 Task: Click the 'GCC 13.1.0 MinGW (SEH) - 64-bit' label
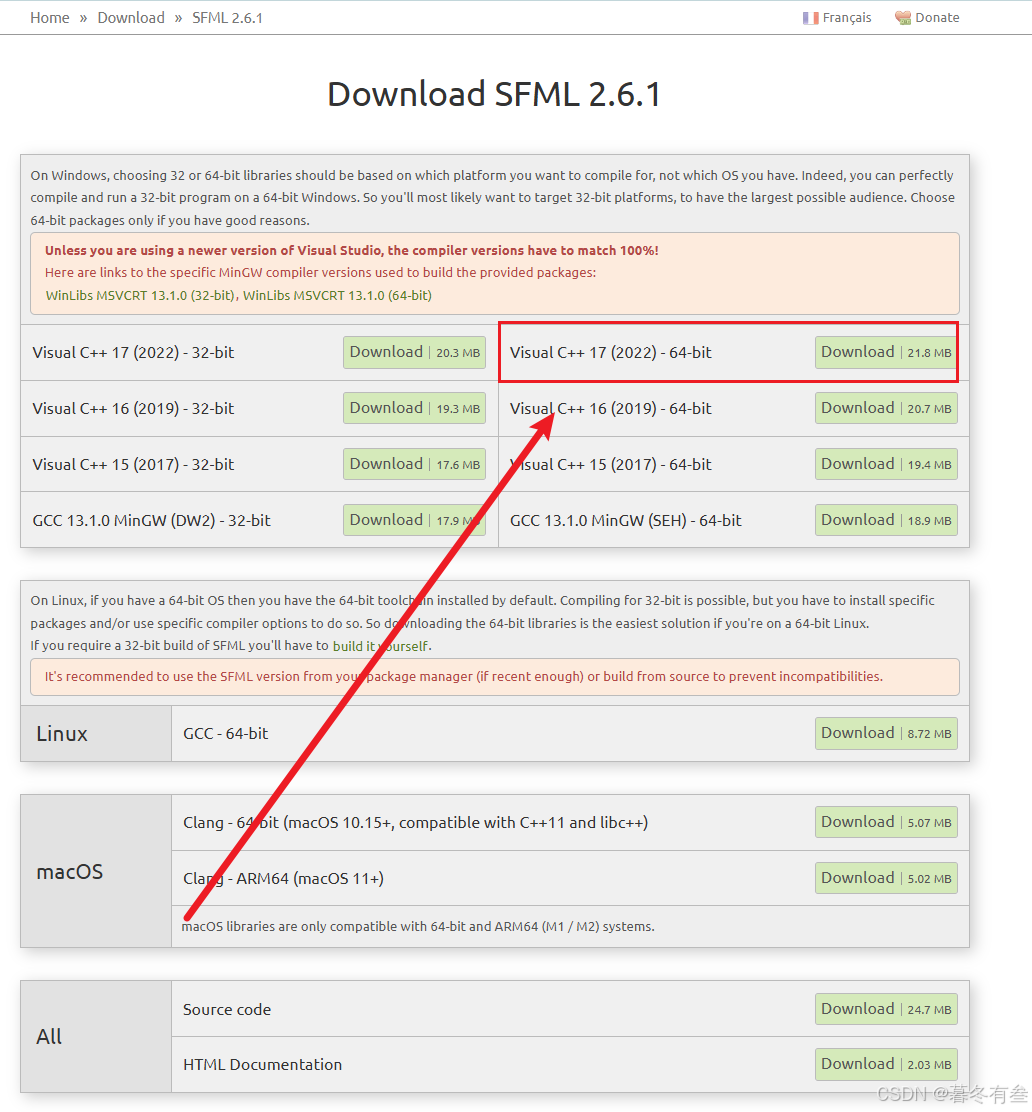[626, 521]
